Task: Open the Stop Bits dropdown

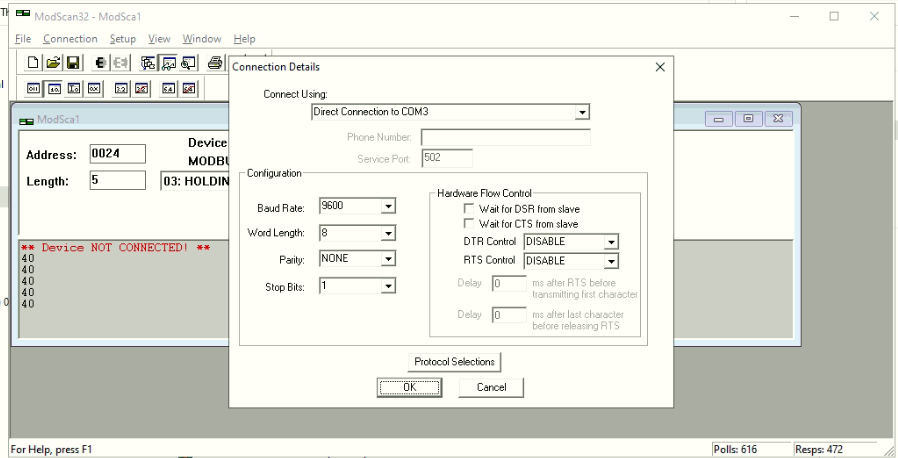Action: [x=388, y=286]
